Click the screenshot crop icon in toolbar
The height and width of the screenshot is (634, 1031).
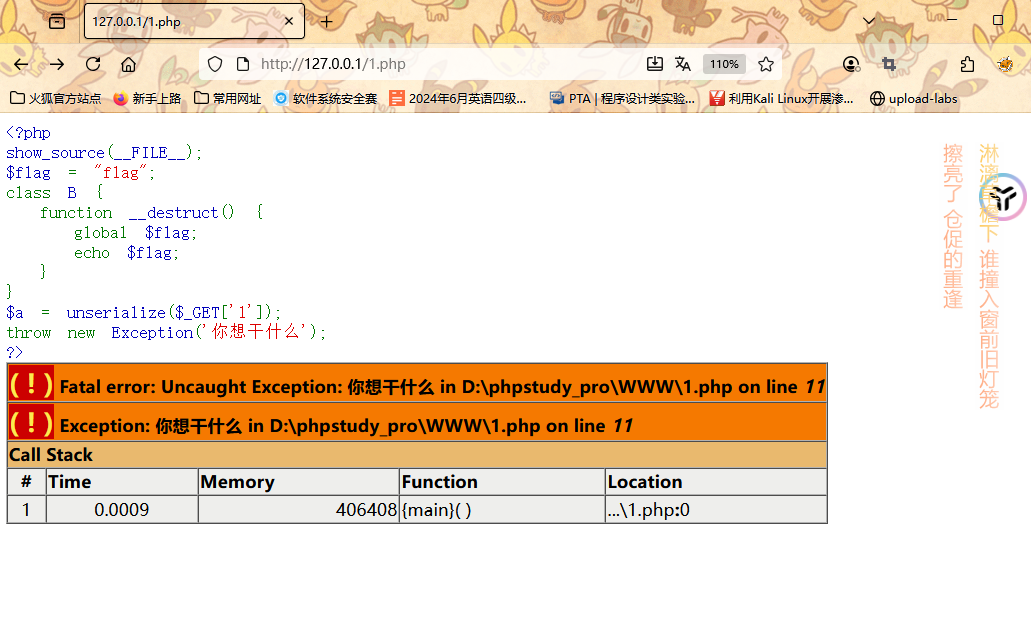click(889, 64)
